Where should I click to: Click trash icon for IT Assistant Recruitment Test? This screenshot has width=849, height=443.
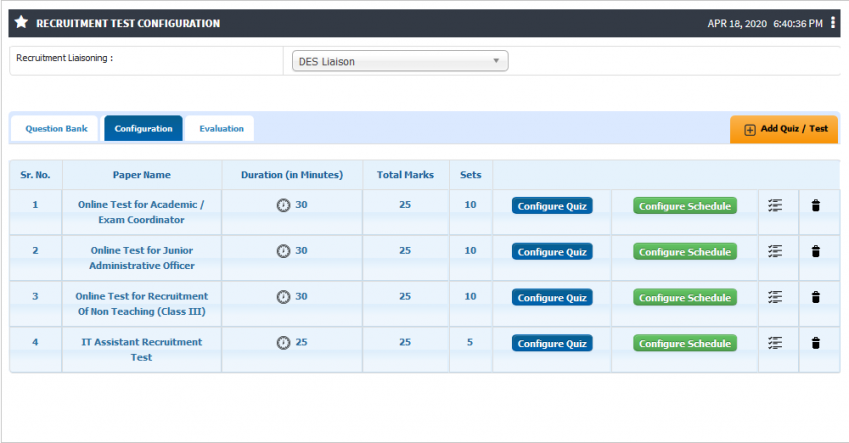pyautogui.click(x=815, y=343)
